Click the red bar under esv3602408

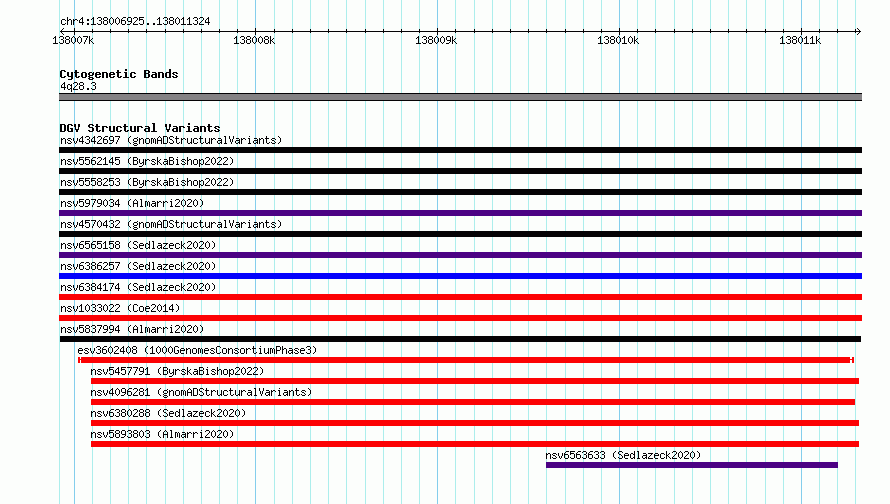(x=466, y=360)
